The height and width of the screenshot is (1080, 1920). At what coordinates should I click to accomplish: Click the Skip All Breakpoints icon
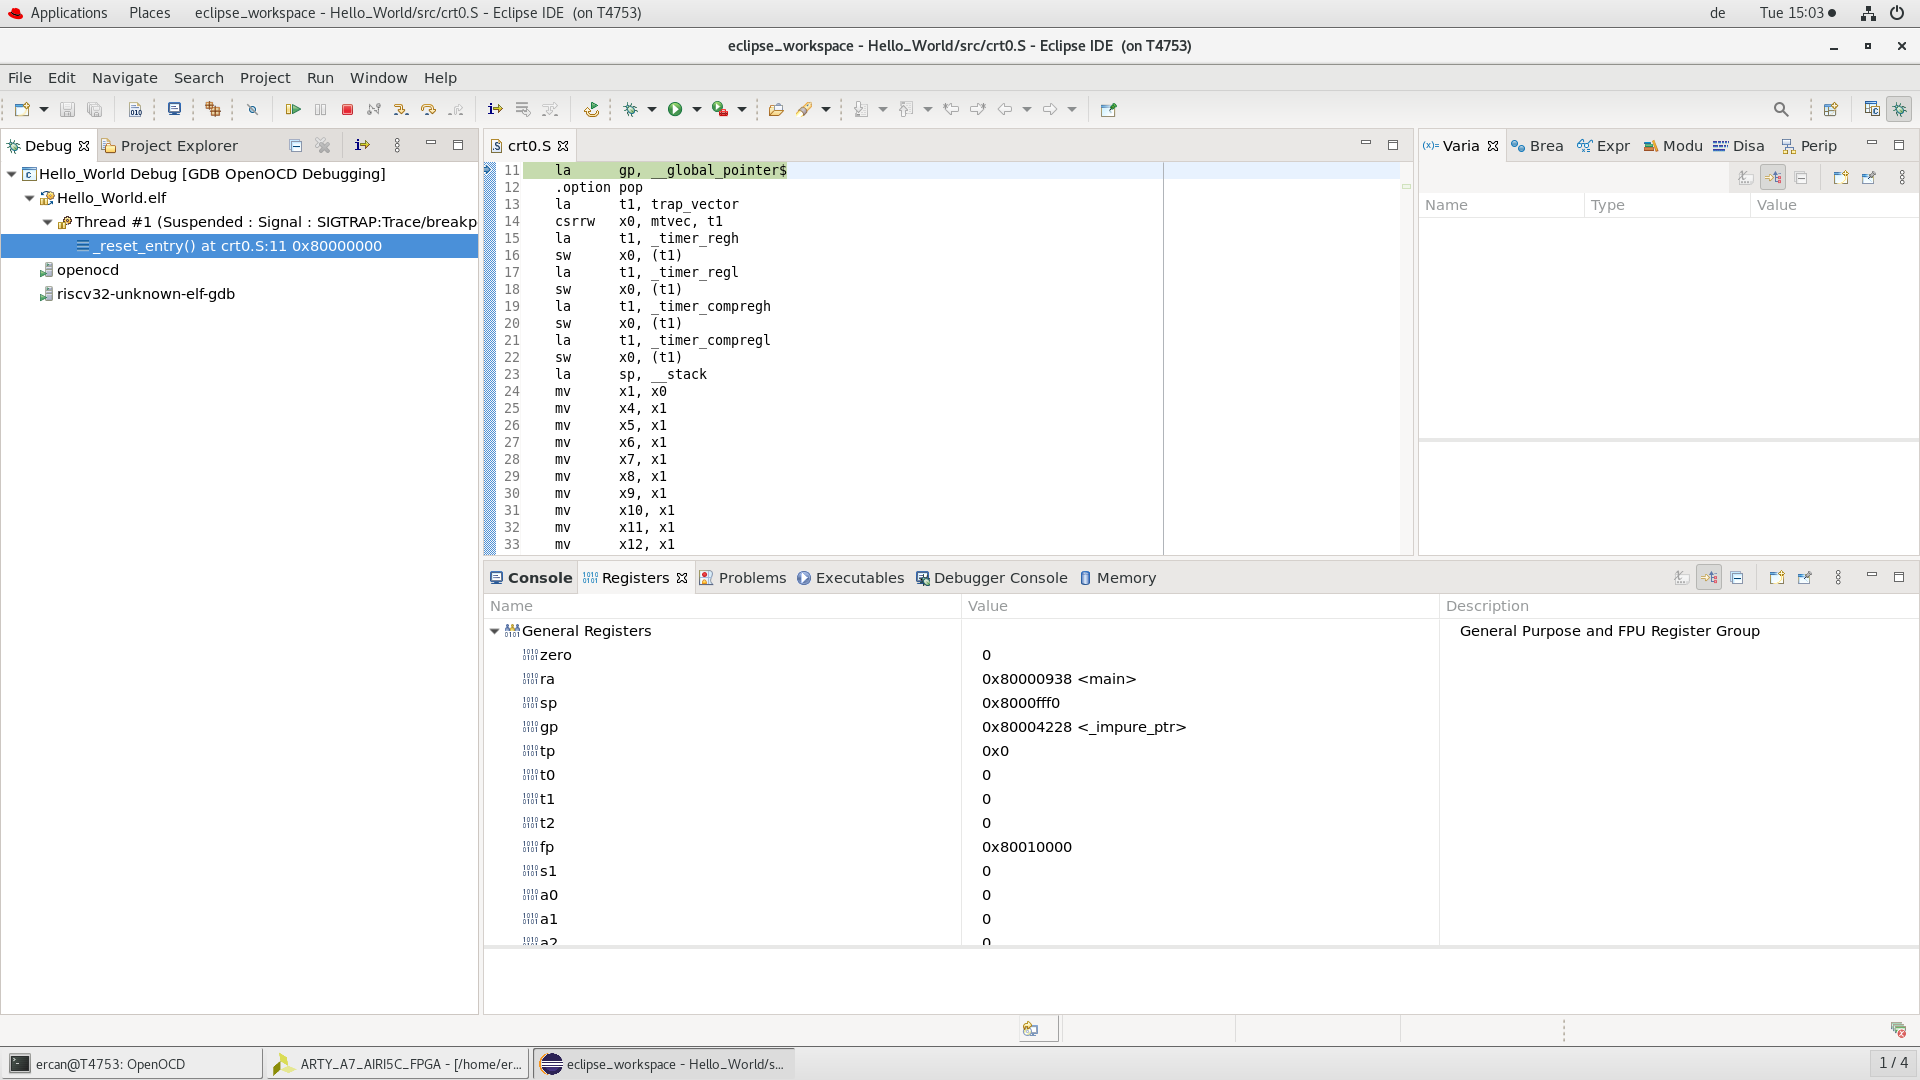coord(252,109)
